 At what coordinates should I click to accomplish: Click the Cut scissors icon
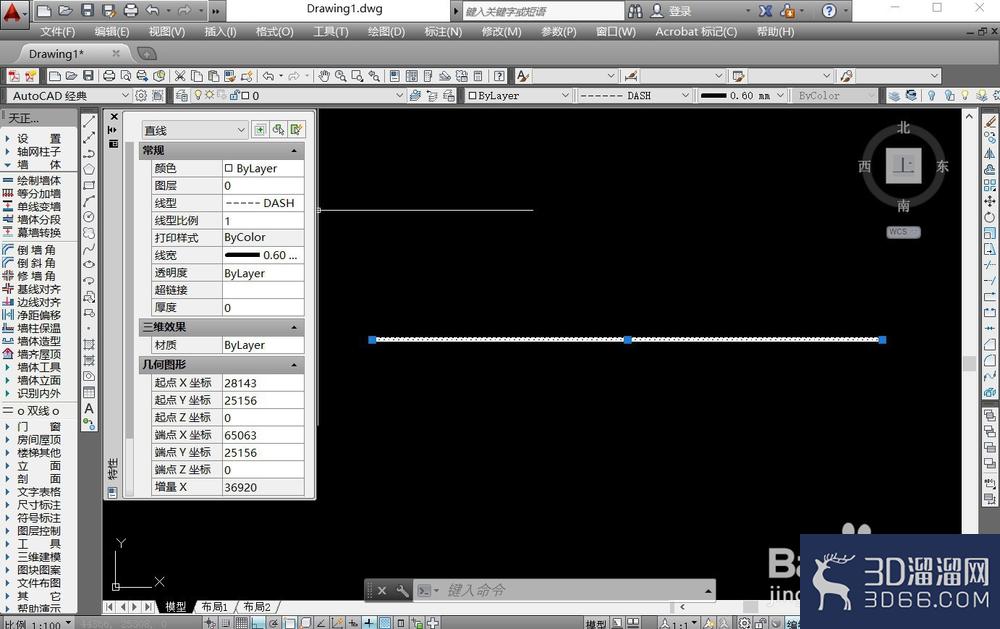click(x=180, y=76)
